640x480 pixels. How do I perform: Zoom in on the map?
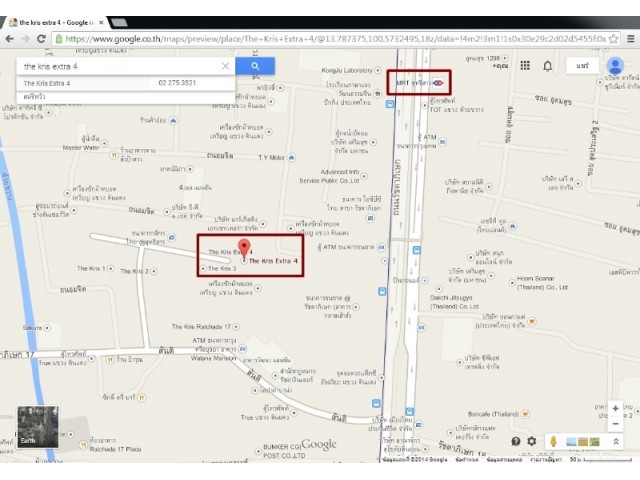615,408
